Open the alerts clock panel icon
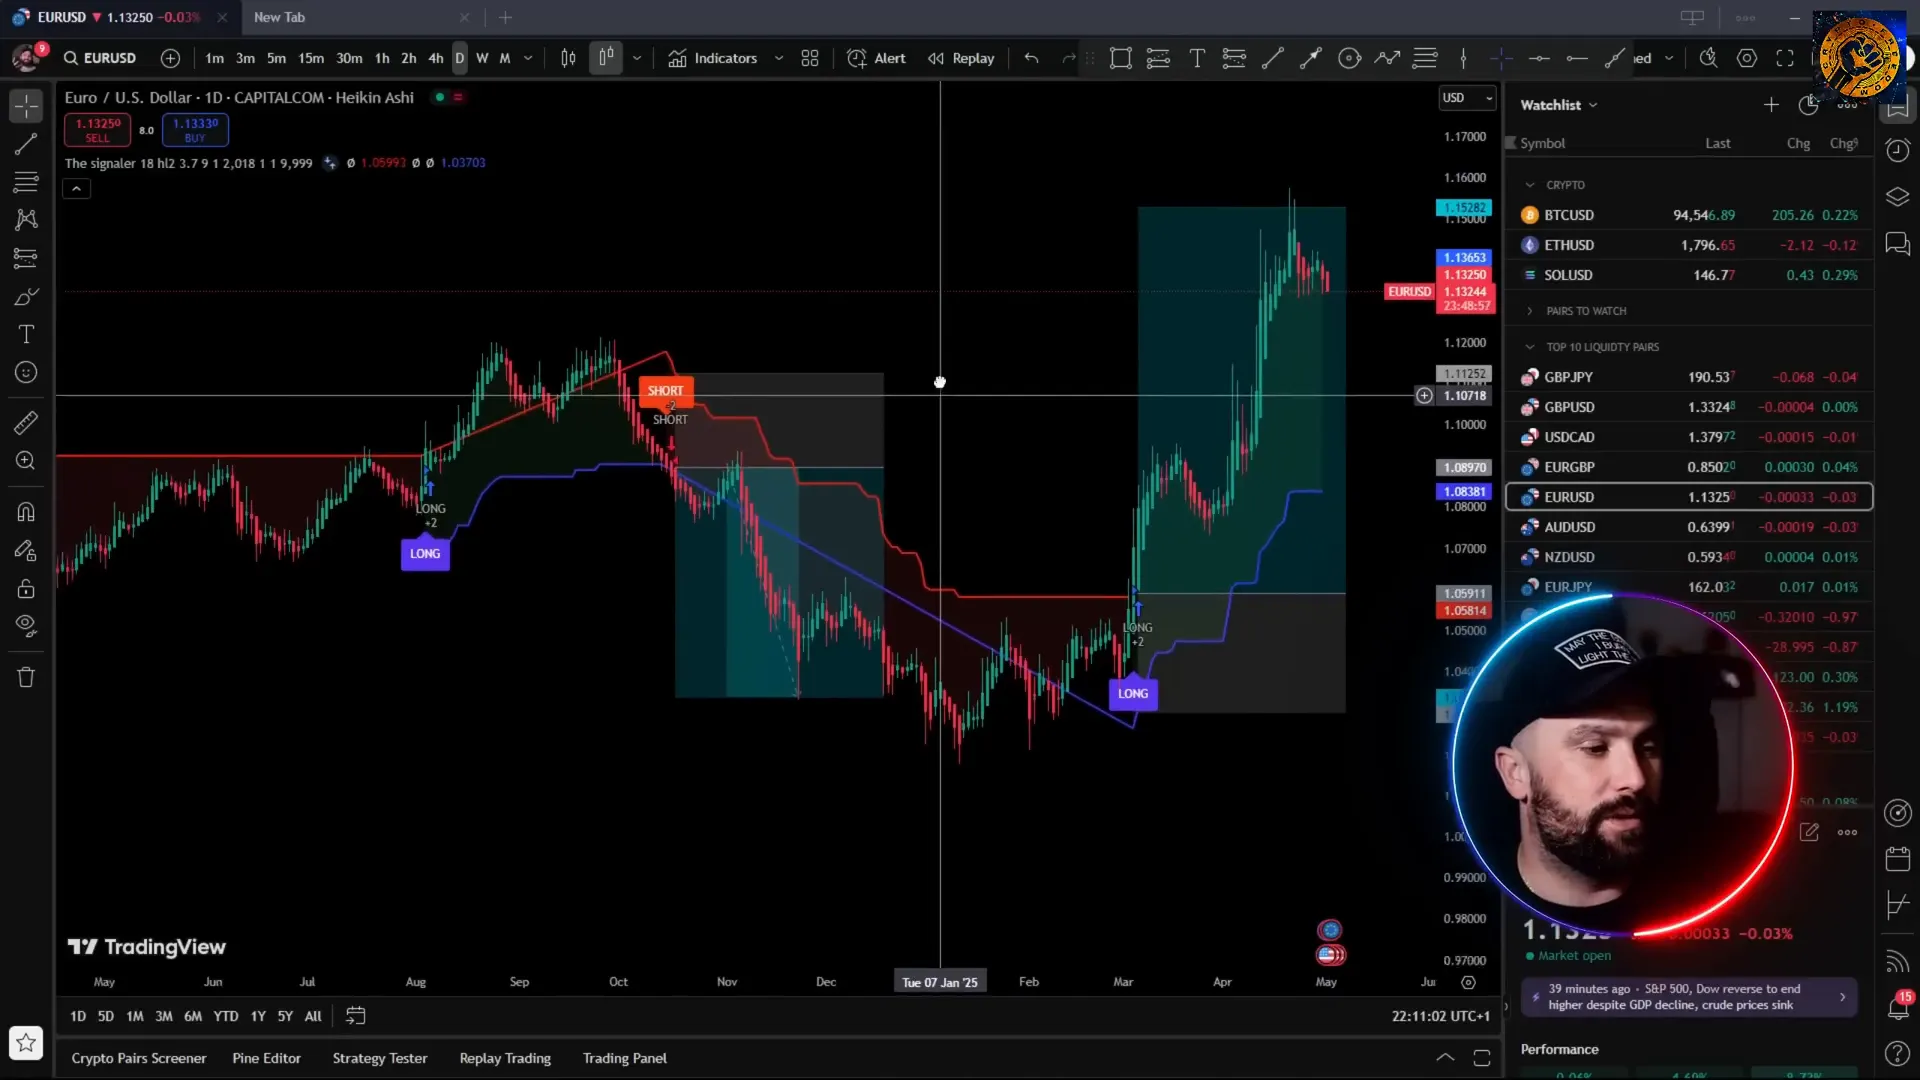 pos(1897,151)
